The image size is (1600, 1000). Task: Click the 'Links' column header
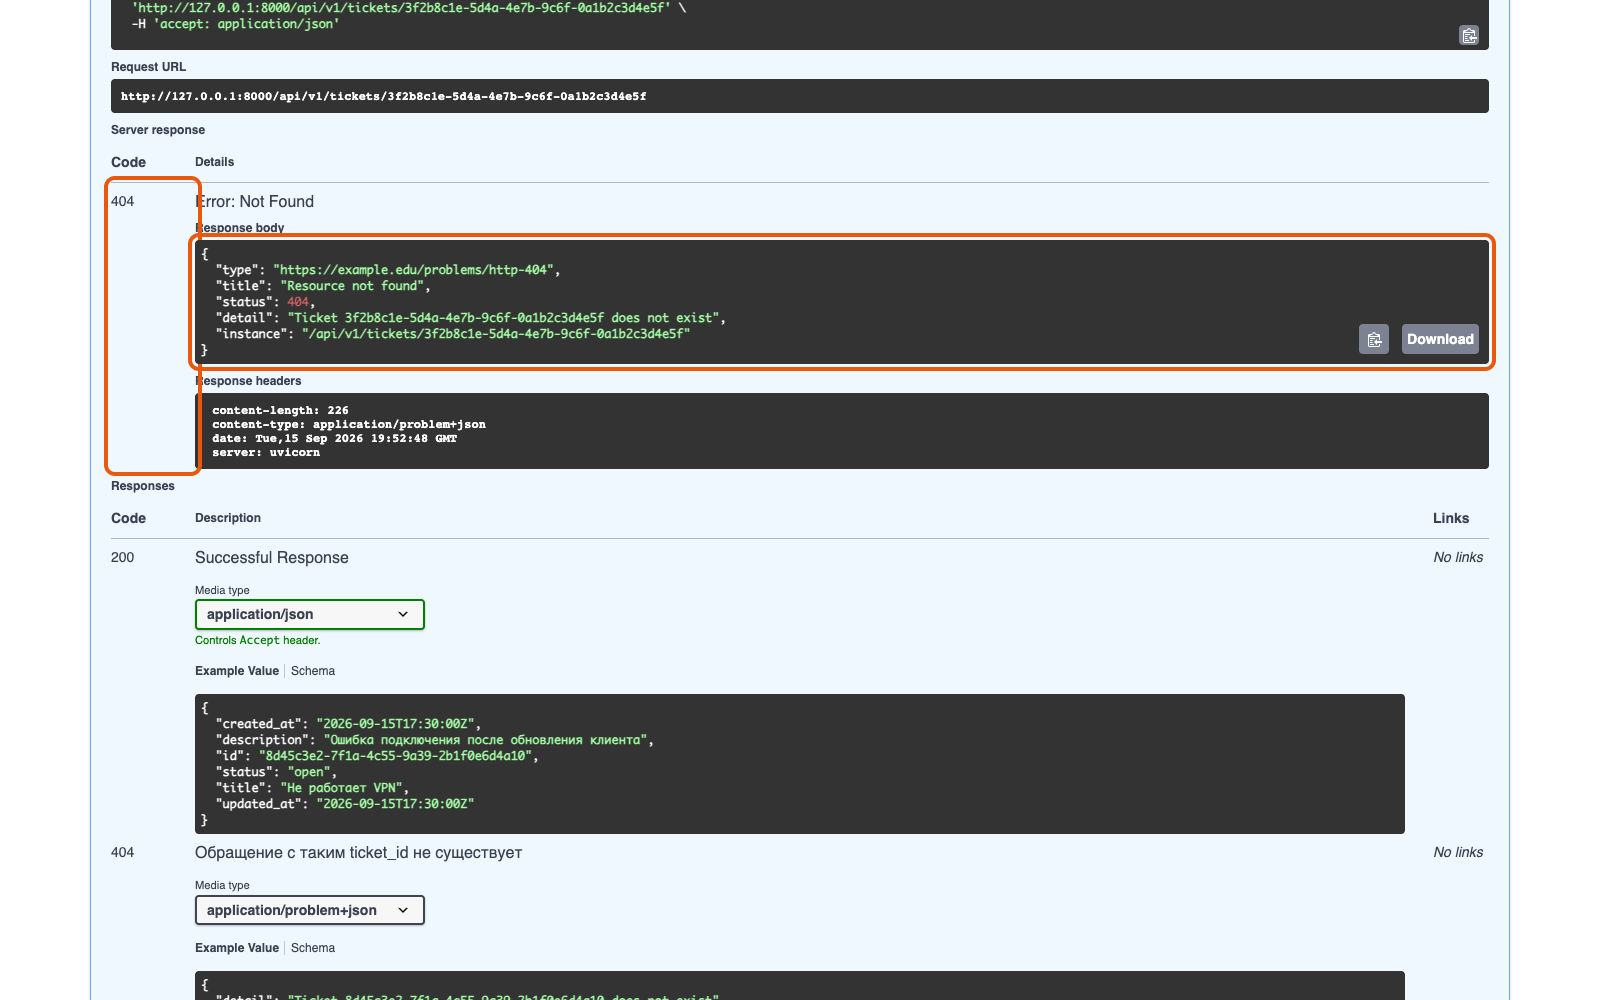pyautogui.click(x=1451, y=518)
